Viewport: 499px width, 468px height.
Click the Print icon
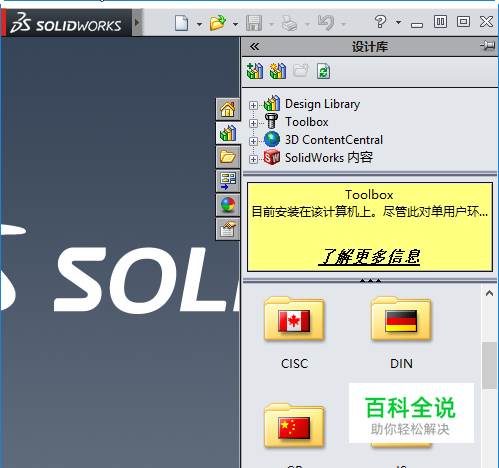click(289, 23)
